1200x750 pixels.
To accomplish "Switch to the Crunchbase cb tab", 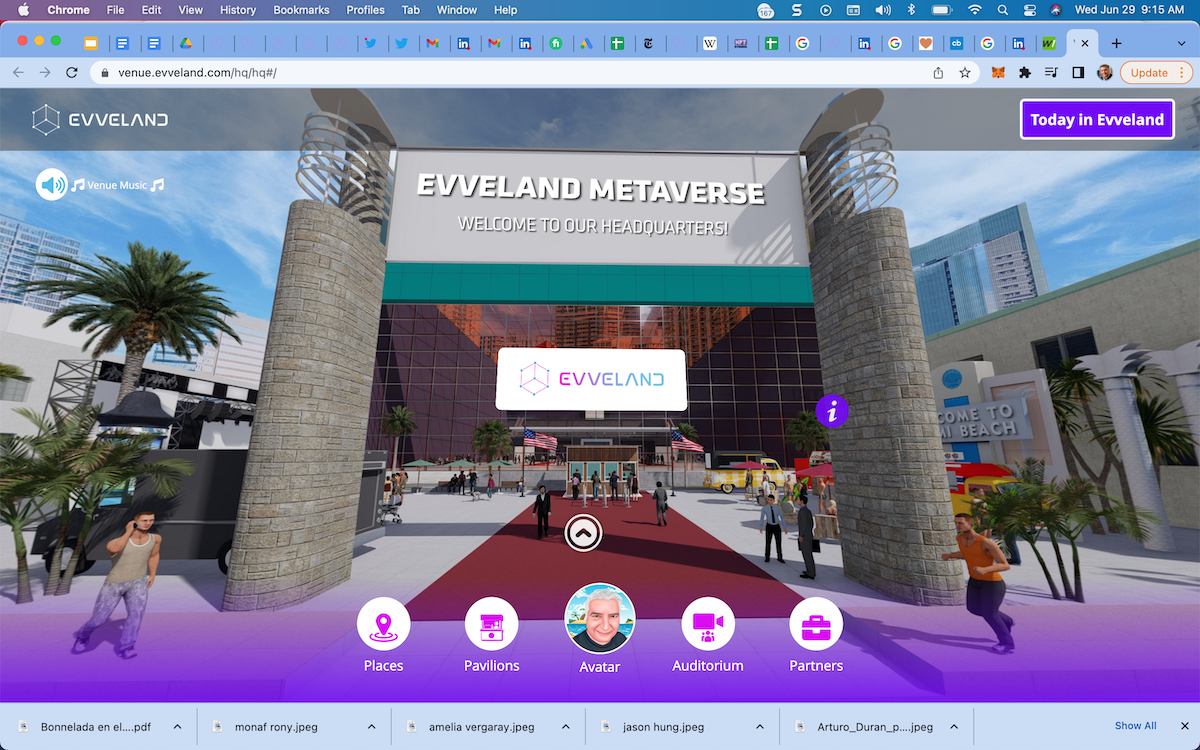I will (x=956, y=43).
